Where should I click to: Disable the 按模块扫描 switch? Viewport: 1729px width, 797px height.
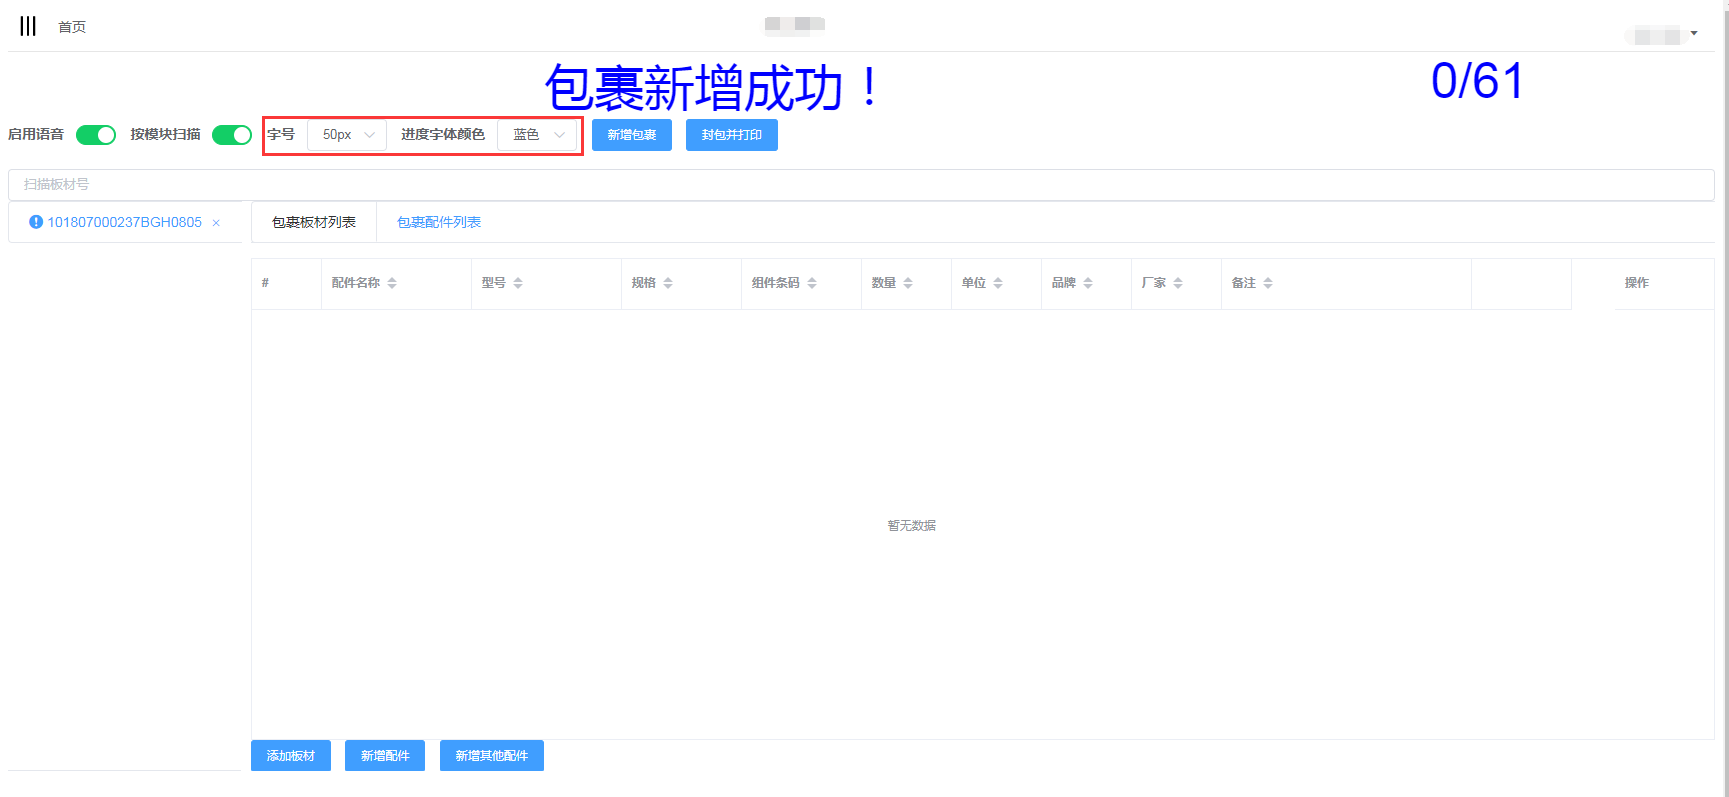(231, 135)
